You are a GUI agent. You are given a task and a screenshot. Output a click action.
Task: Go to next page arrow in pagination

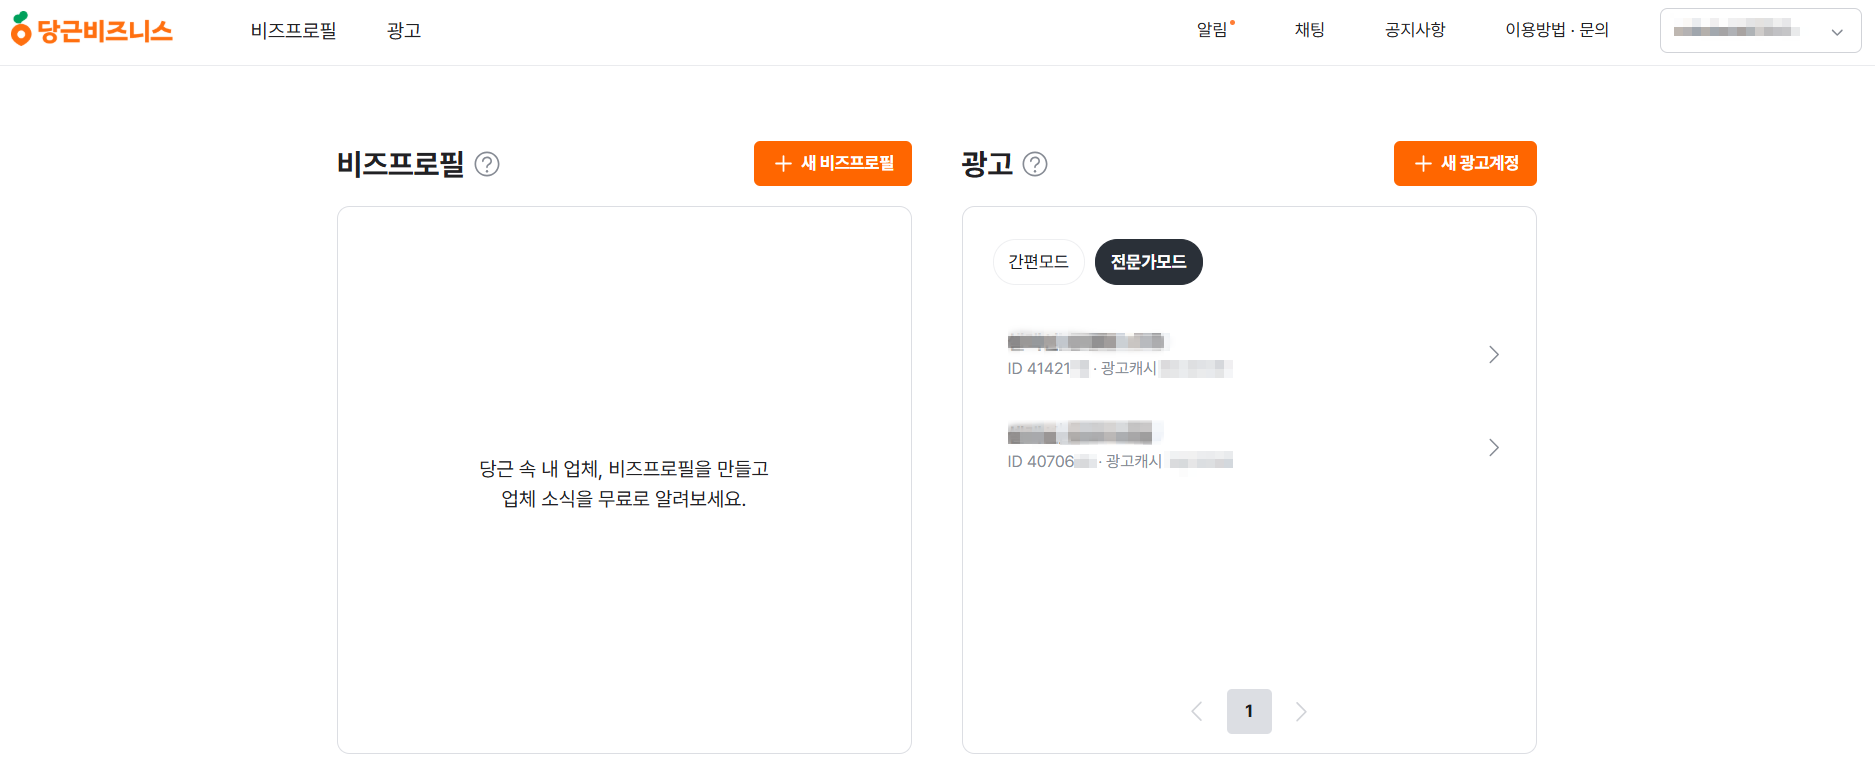1301,712
